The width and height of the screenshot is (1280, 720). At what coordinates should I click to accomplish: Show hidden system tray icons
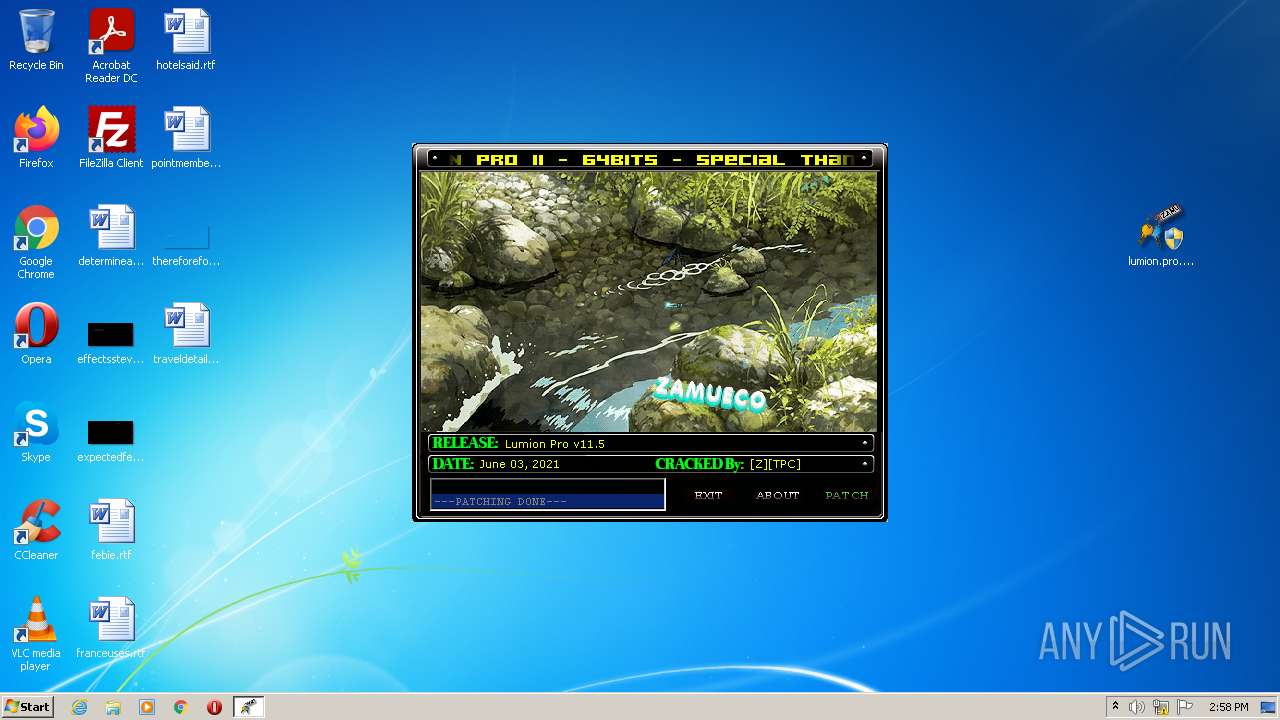(x=1115, y=707)
